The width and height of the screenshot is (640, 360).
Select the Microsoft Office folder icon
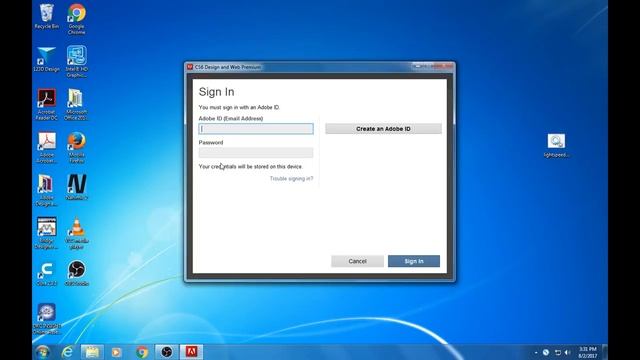click(76, 104)
